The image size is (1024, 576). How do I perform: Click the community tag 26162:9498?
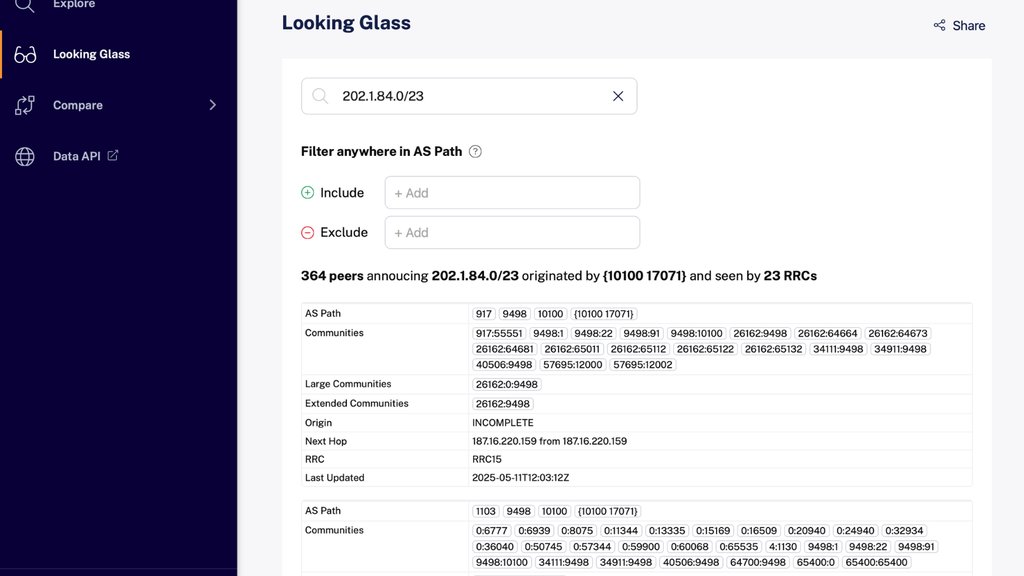tap(760, 332)
